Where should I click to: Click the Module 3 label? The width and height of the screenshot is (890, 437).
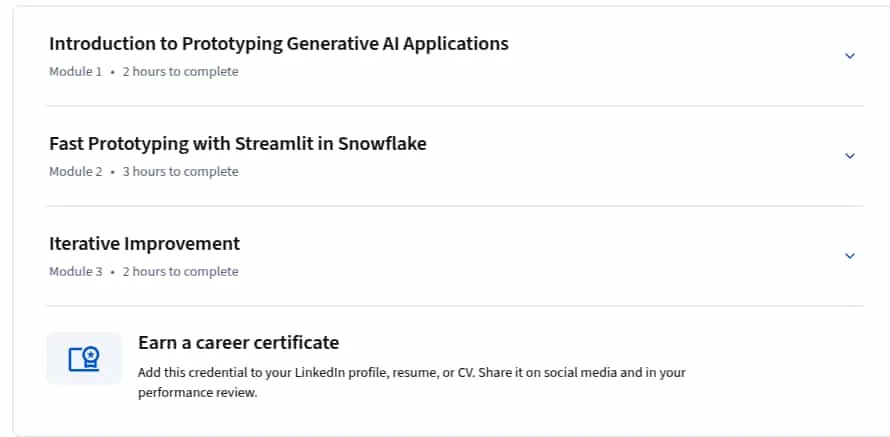75,271
